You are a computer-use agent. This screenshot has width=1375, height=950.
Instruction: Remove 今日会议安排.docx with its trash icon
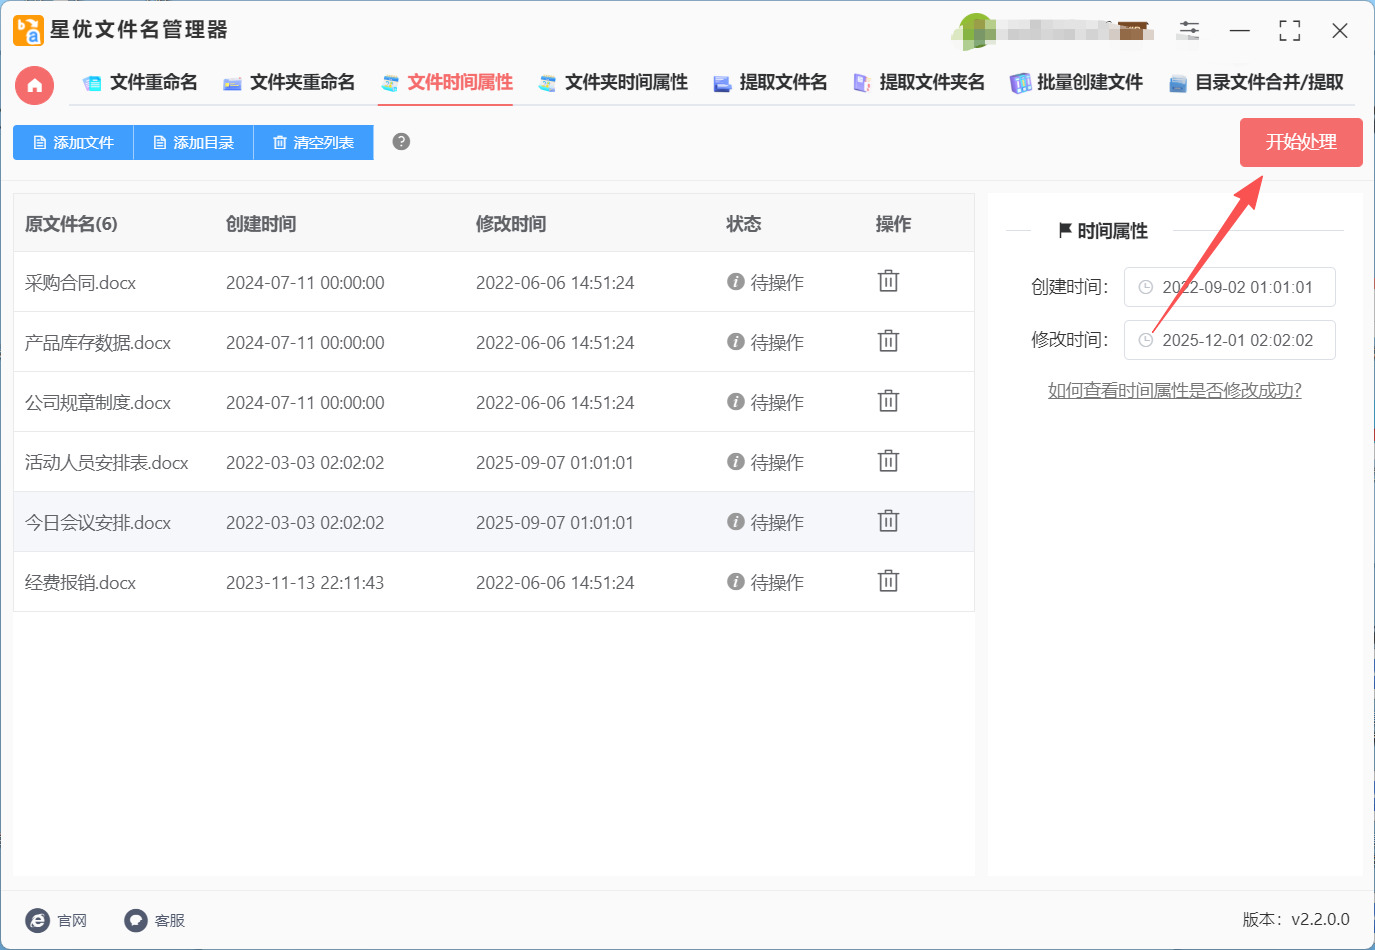coord(888,522)
